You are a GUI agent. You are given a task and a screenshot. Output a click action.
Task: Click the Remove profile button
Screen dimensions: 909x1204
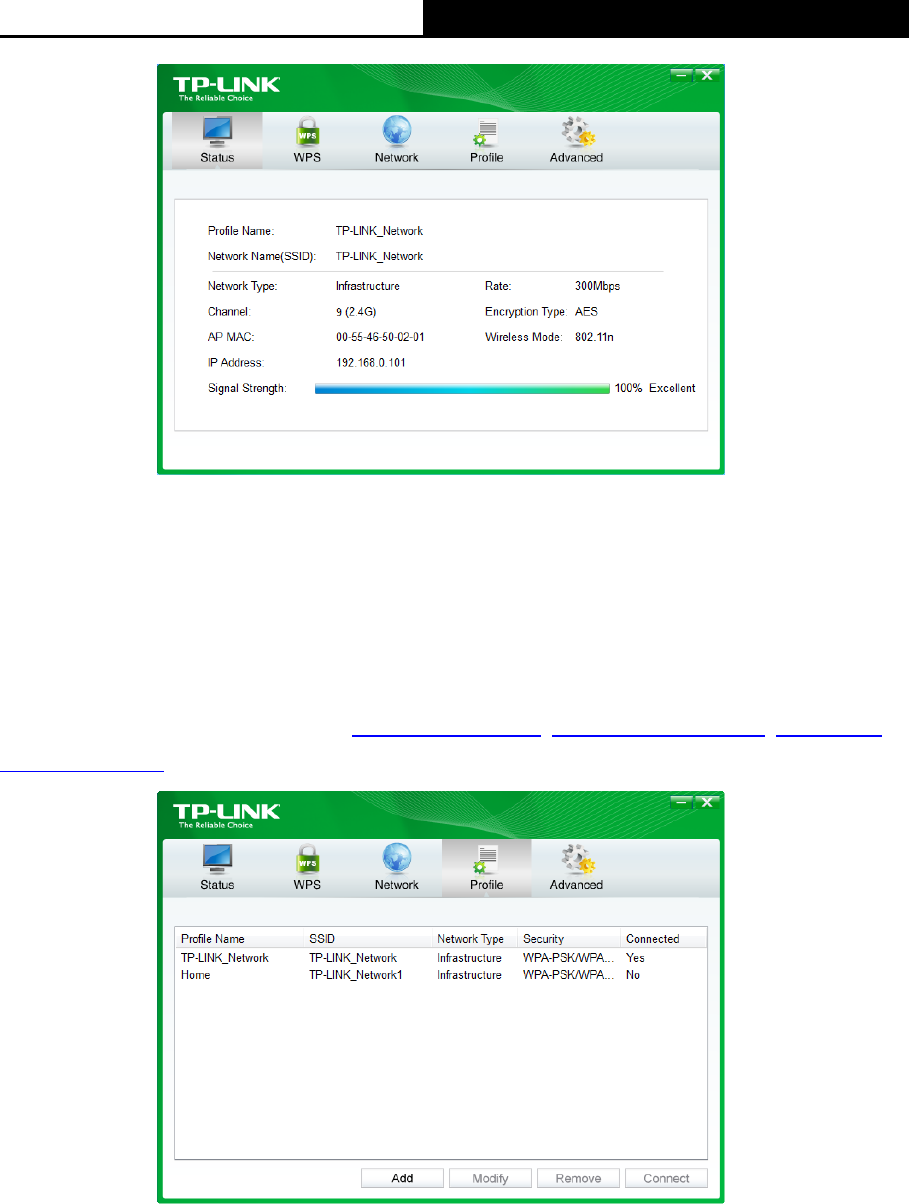[579, 1178]
